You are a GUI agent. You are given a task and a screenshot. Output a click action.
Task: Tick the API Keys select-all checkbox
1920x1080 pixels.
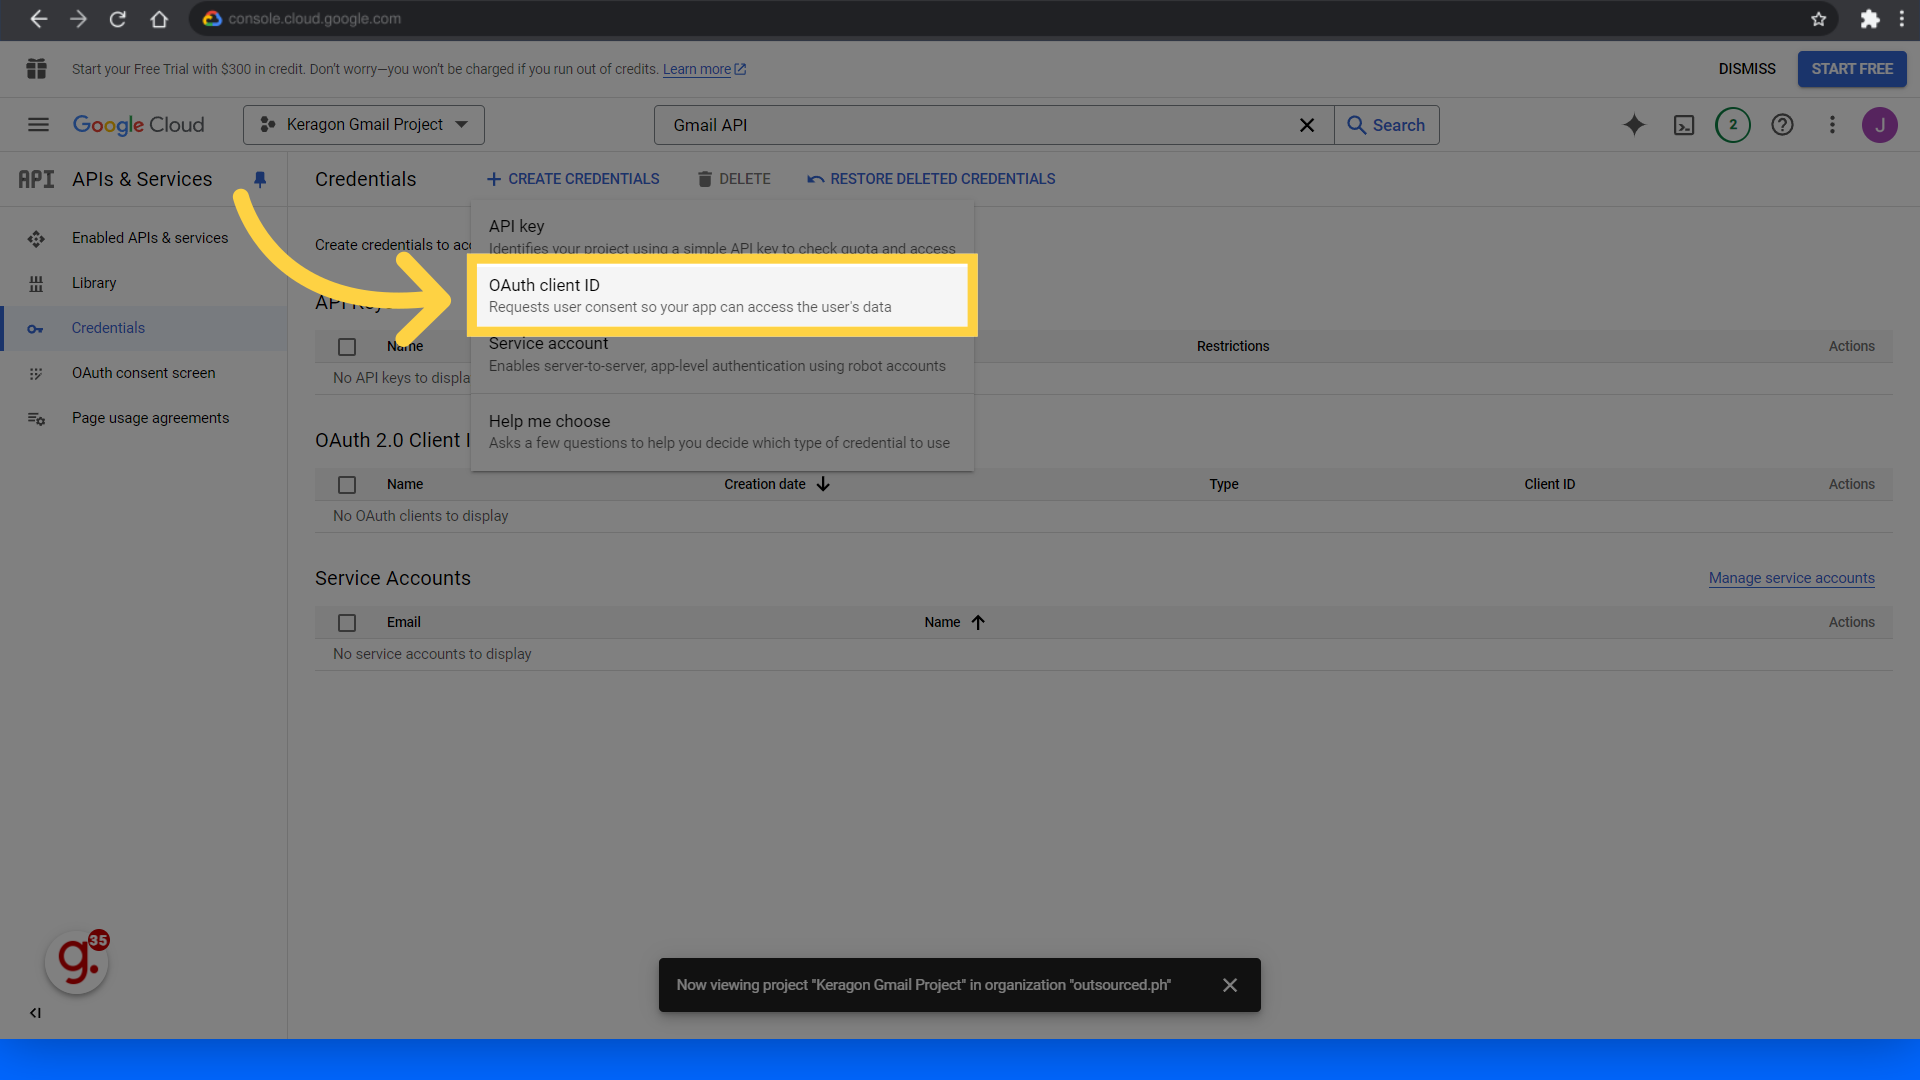(x=347, y=347)
